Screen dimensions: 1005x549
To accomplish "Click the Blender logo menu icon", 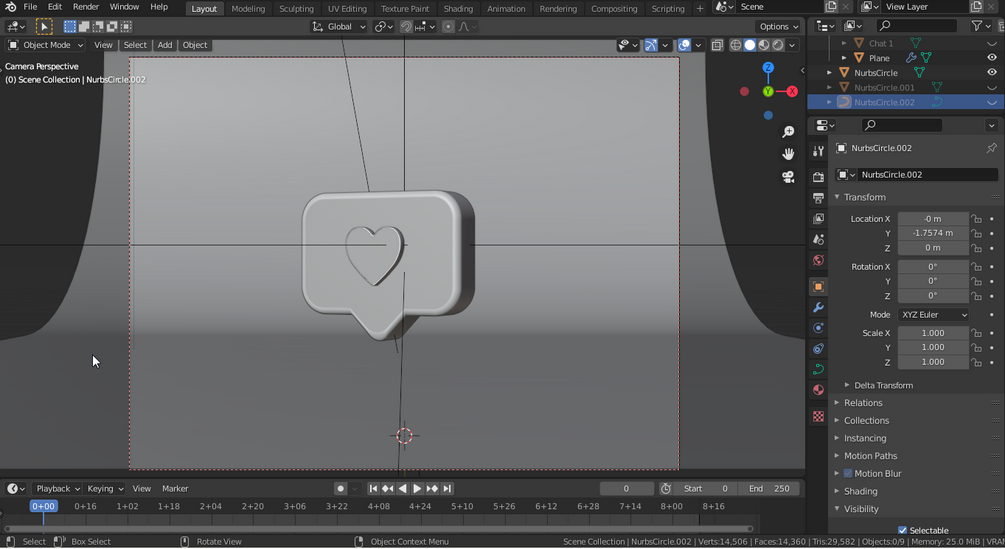I will [x=11, y=7].
